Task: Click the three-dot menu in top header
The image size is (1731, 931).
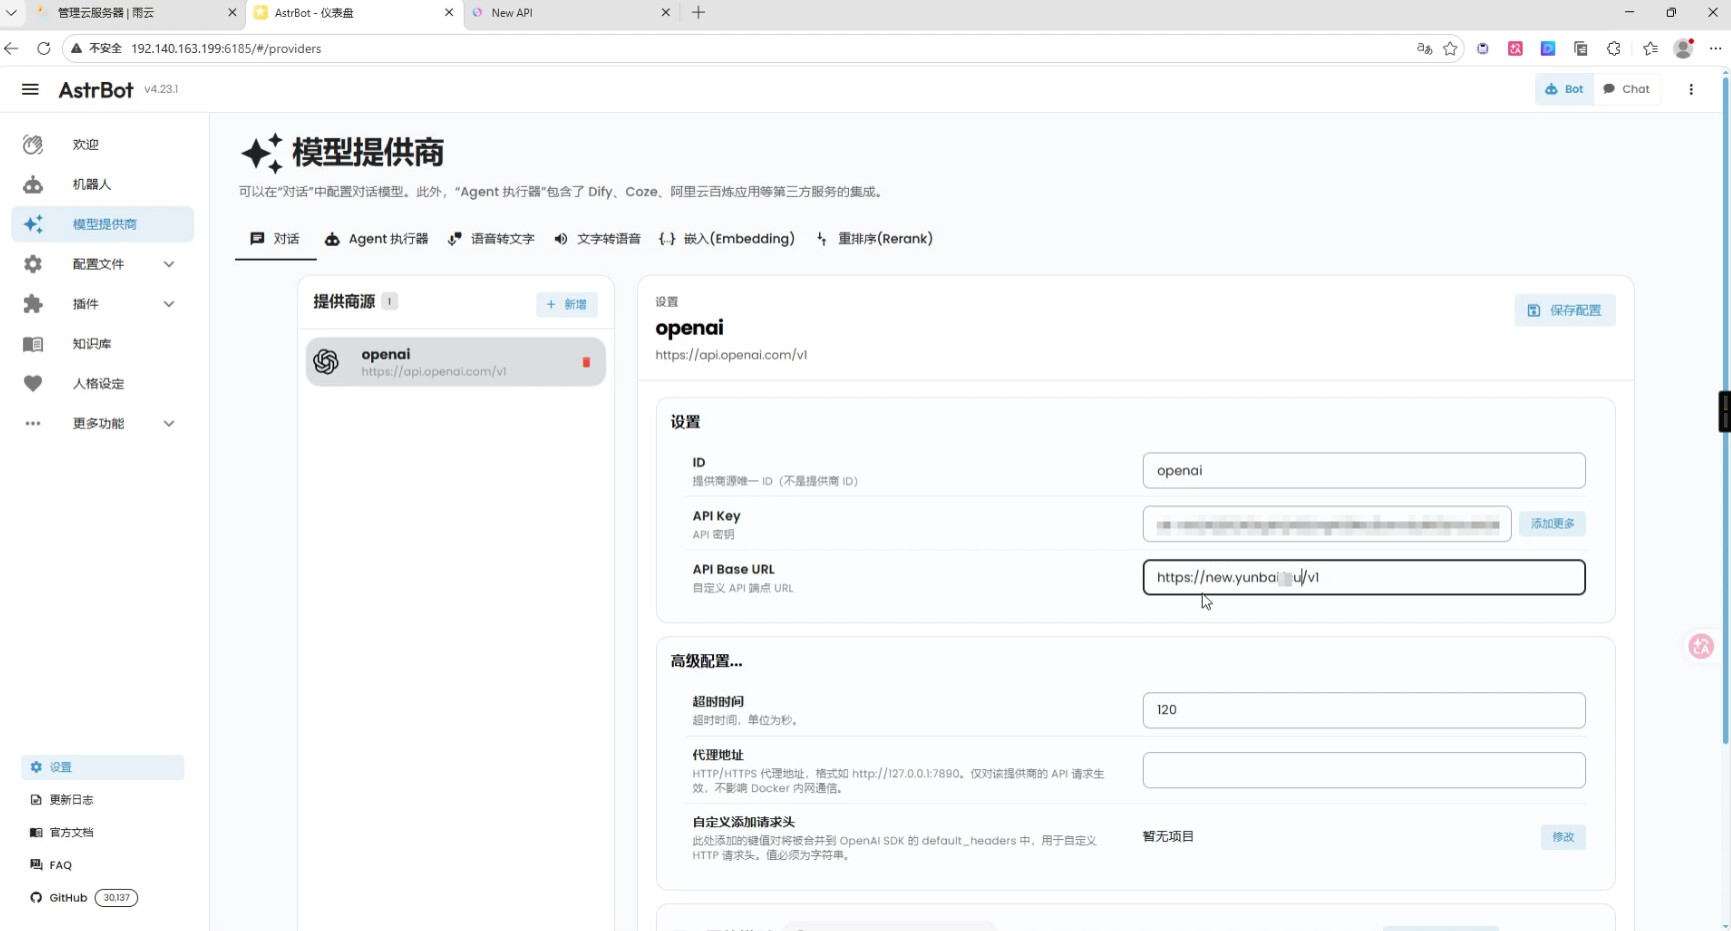Action: pyautogui.click(x=1691, y=89)
